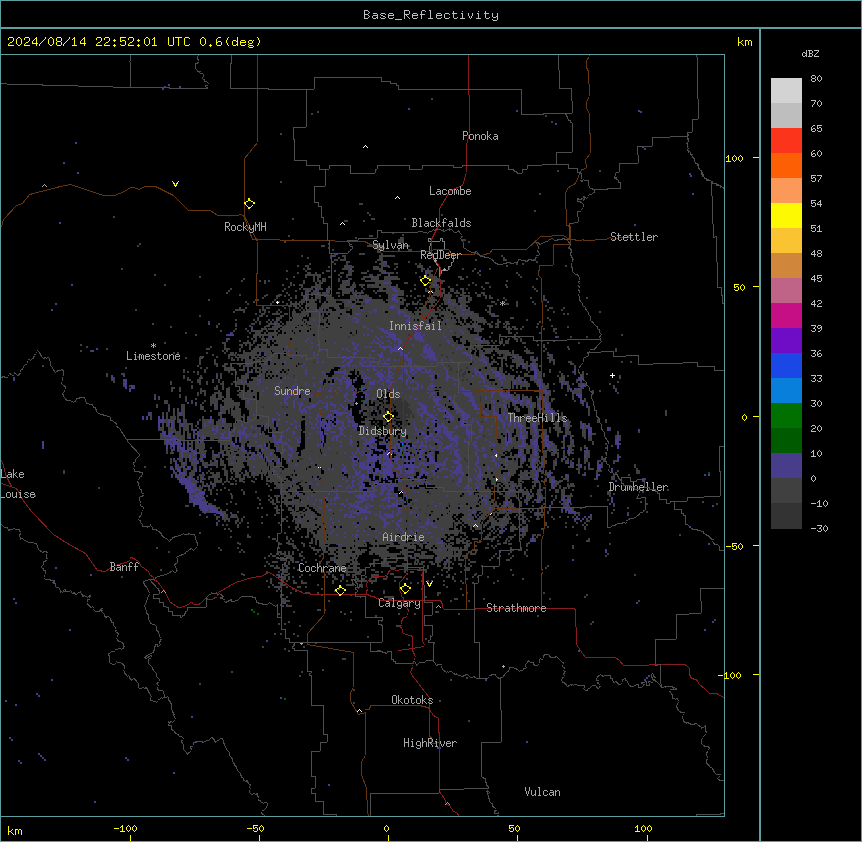This screenshot has height=842, width=862.
Task: Click the Sundre map label
Action: (292, 391)
